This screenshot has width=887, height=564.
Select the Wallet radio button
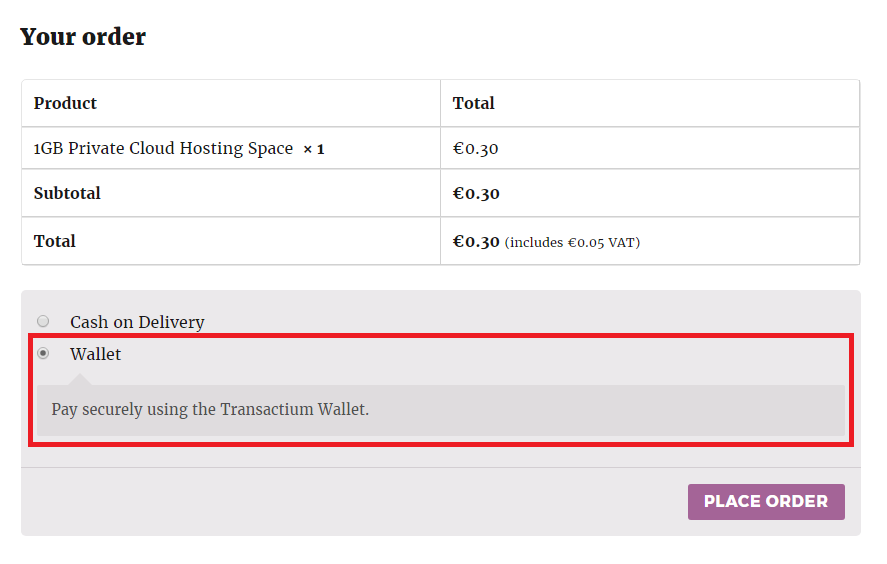(x=43, y=354)
